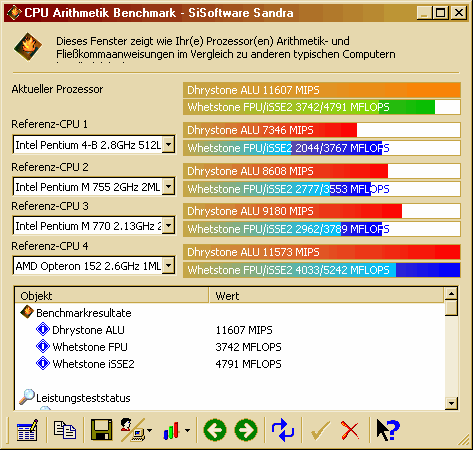Viewport: 473px width, 450px height.
Task: Open the dropdown arrow beside the bar chart icon
Action: tap(188, 430)
